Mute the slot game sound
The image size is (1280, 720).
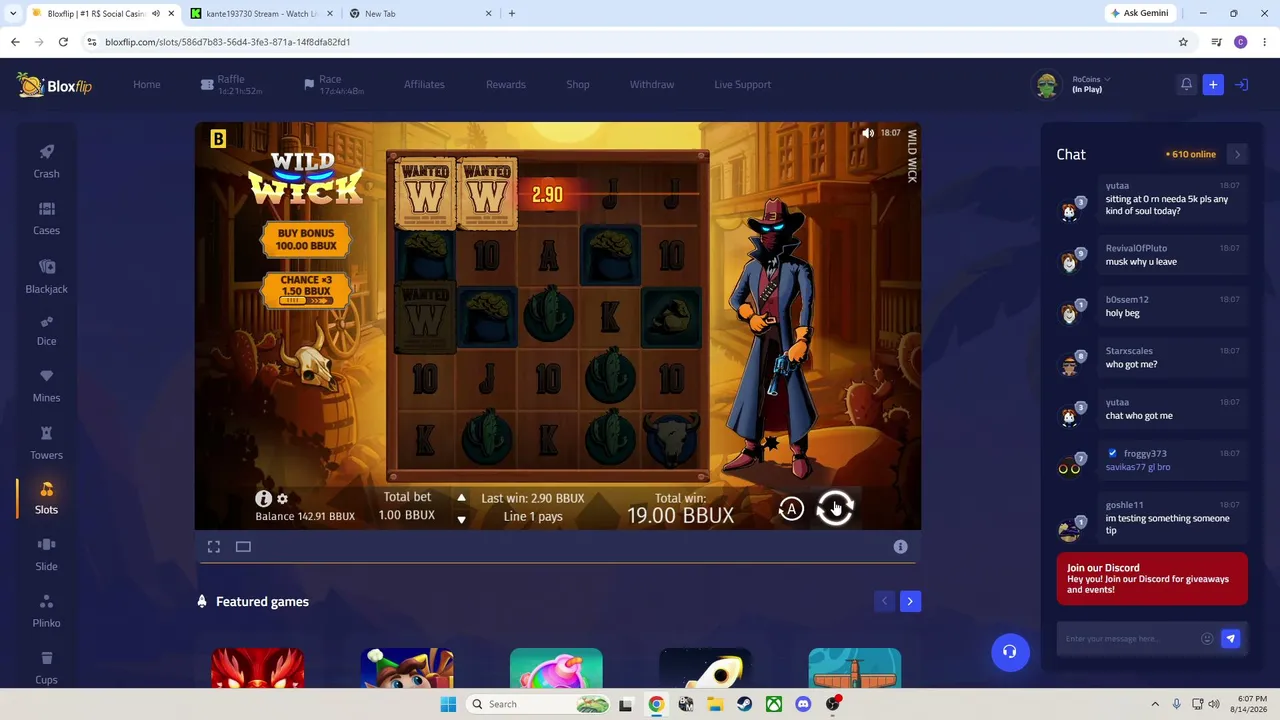(x=868, y=133)
